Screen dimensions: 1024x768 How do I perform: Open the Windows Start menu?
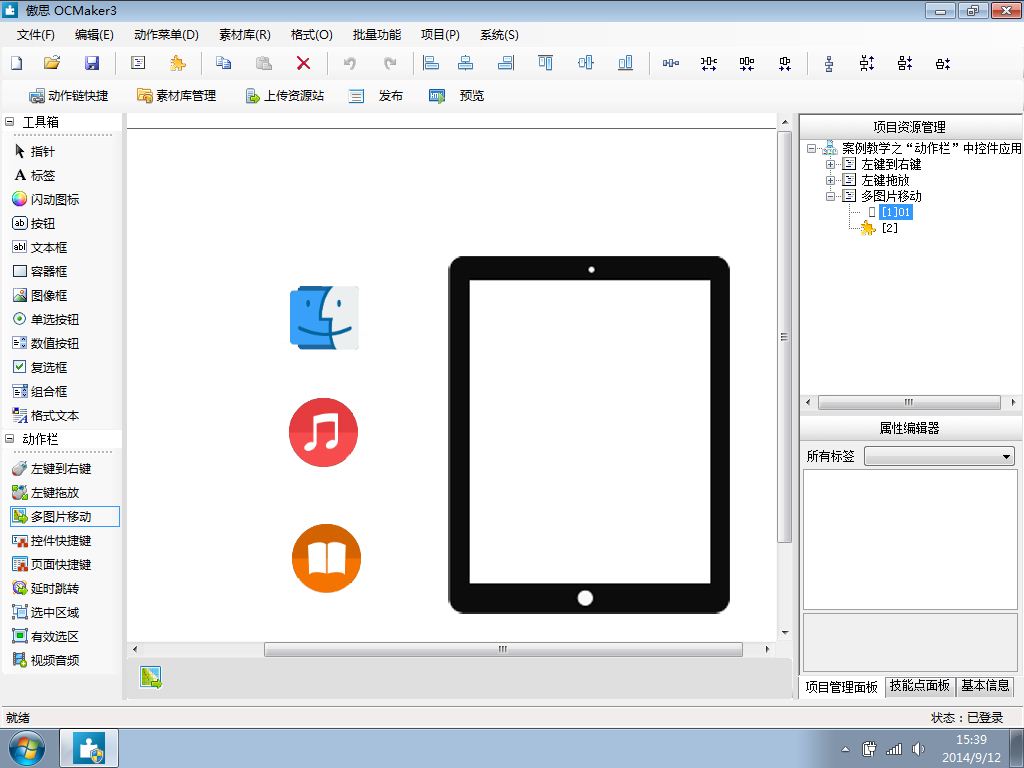point(26,748)
